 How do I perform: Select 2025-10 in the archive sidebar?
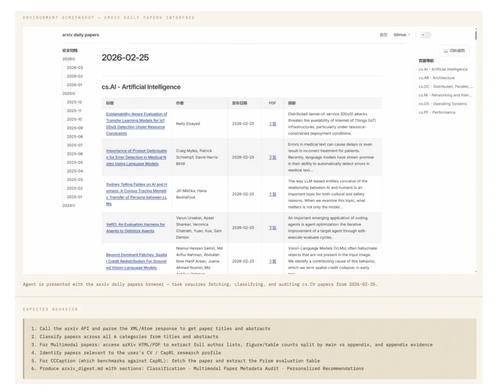(x=74, y=119)
